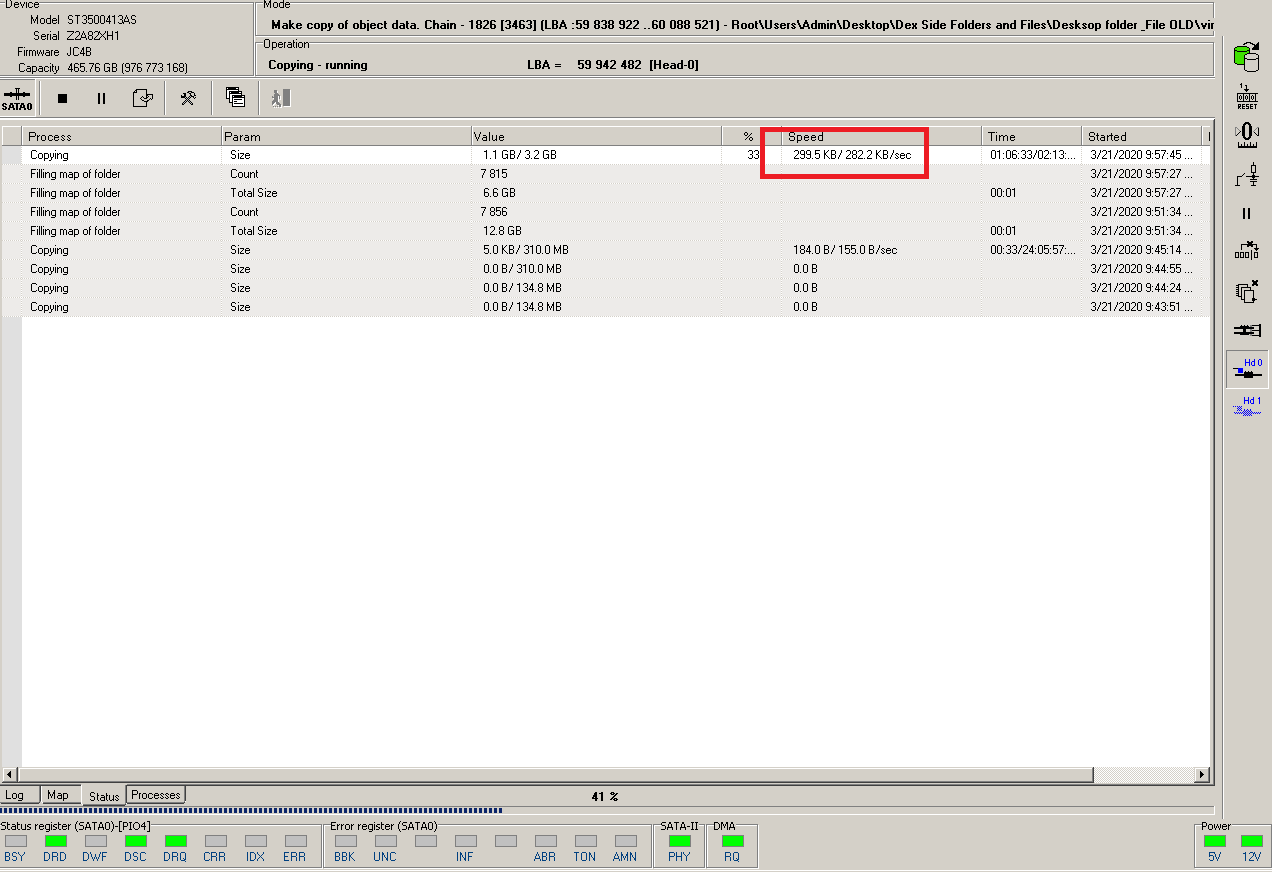Image resolution: width=1272 pixels, height=872 pixels.
Task: Click the horizontal scrollbar thumb
Action: coord(556,775)
